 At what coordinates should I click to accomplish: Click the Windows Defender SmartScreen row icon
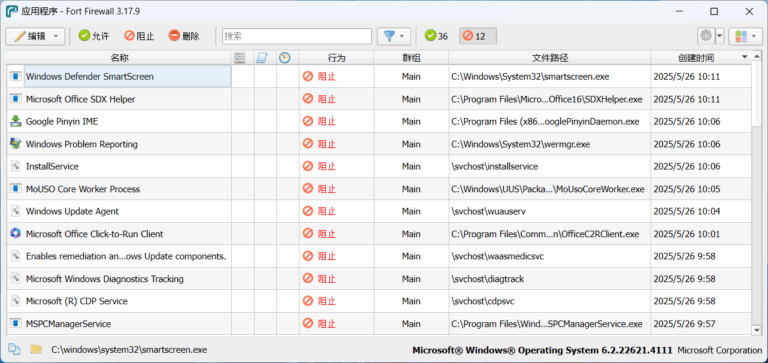(16, 76)
